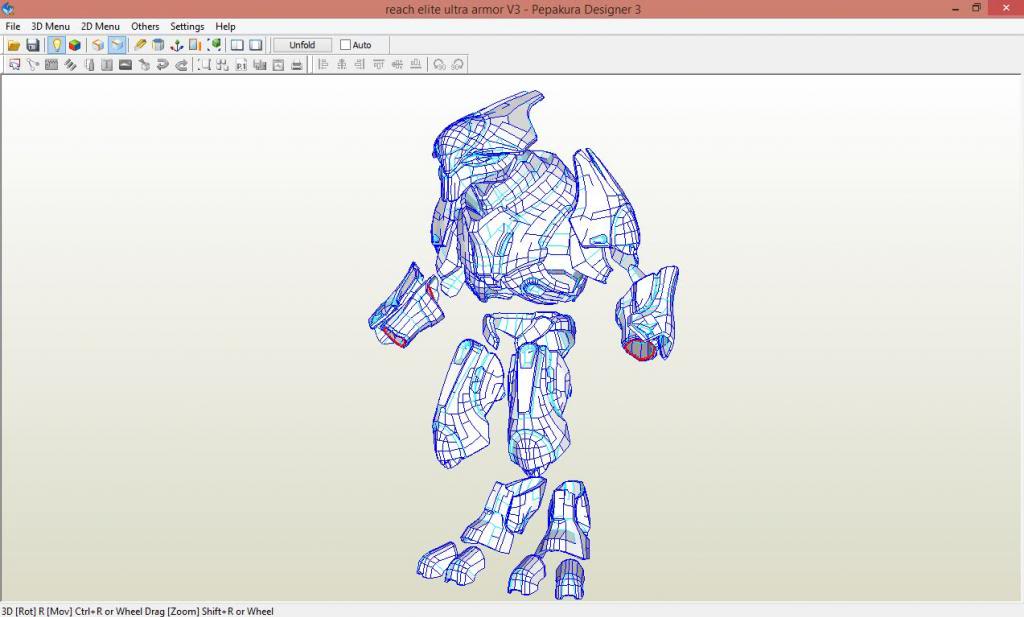
Task: Select the cursor select-and-move tool
Action: pos(14,65)
